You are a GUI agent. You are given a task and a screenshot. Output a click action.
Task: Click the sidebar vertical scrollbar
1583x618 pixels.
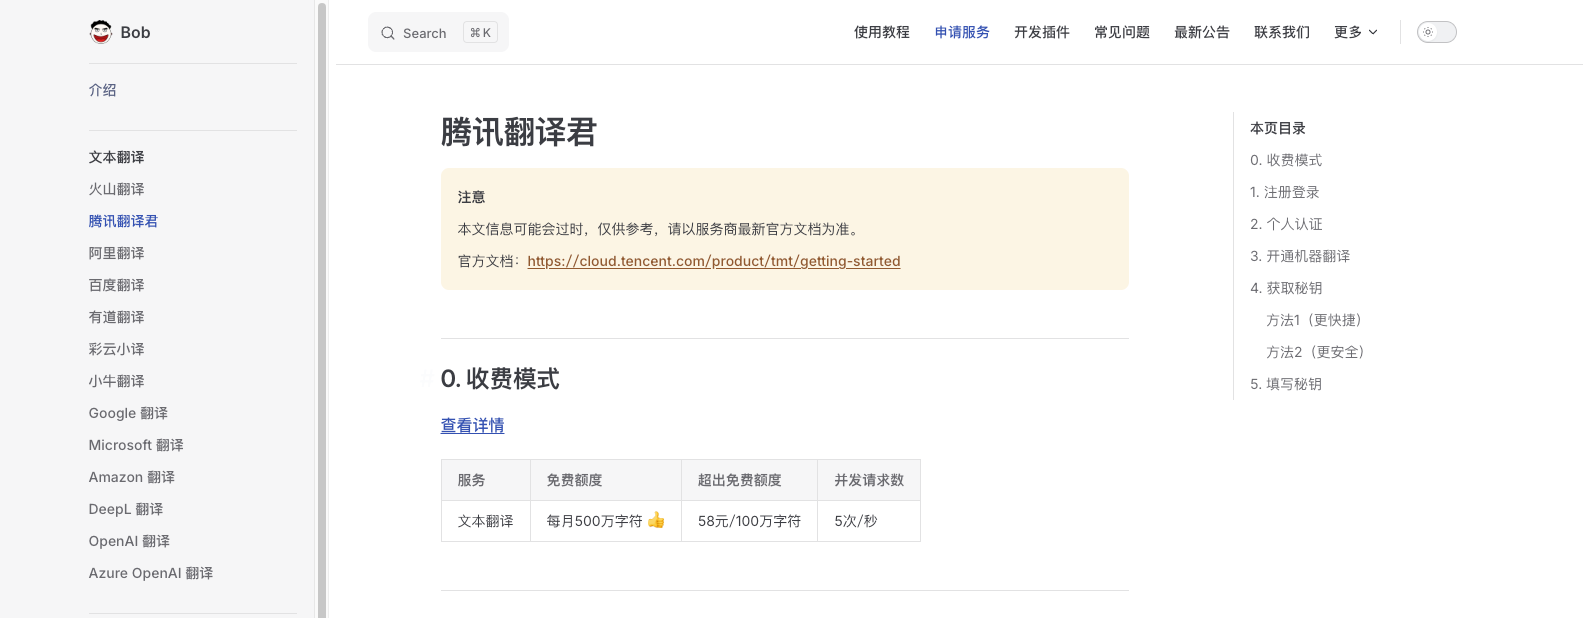coord(322,309)
